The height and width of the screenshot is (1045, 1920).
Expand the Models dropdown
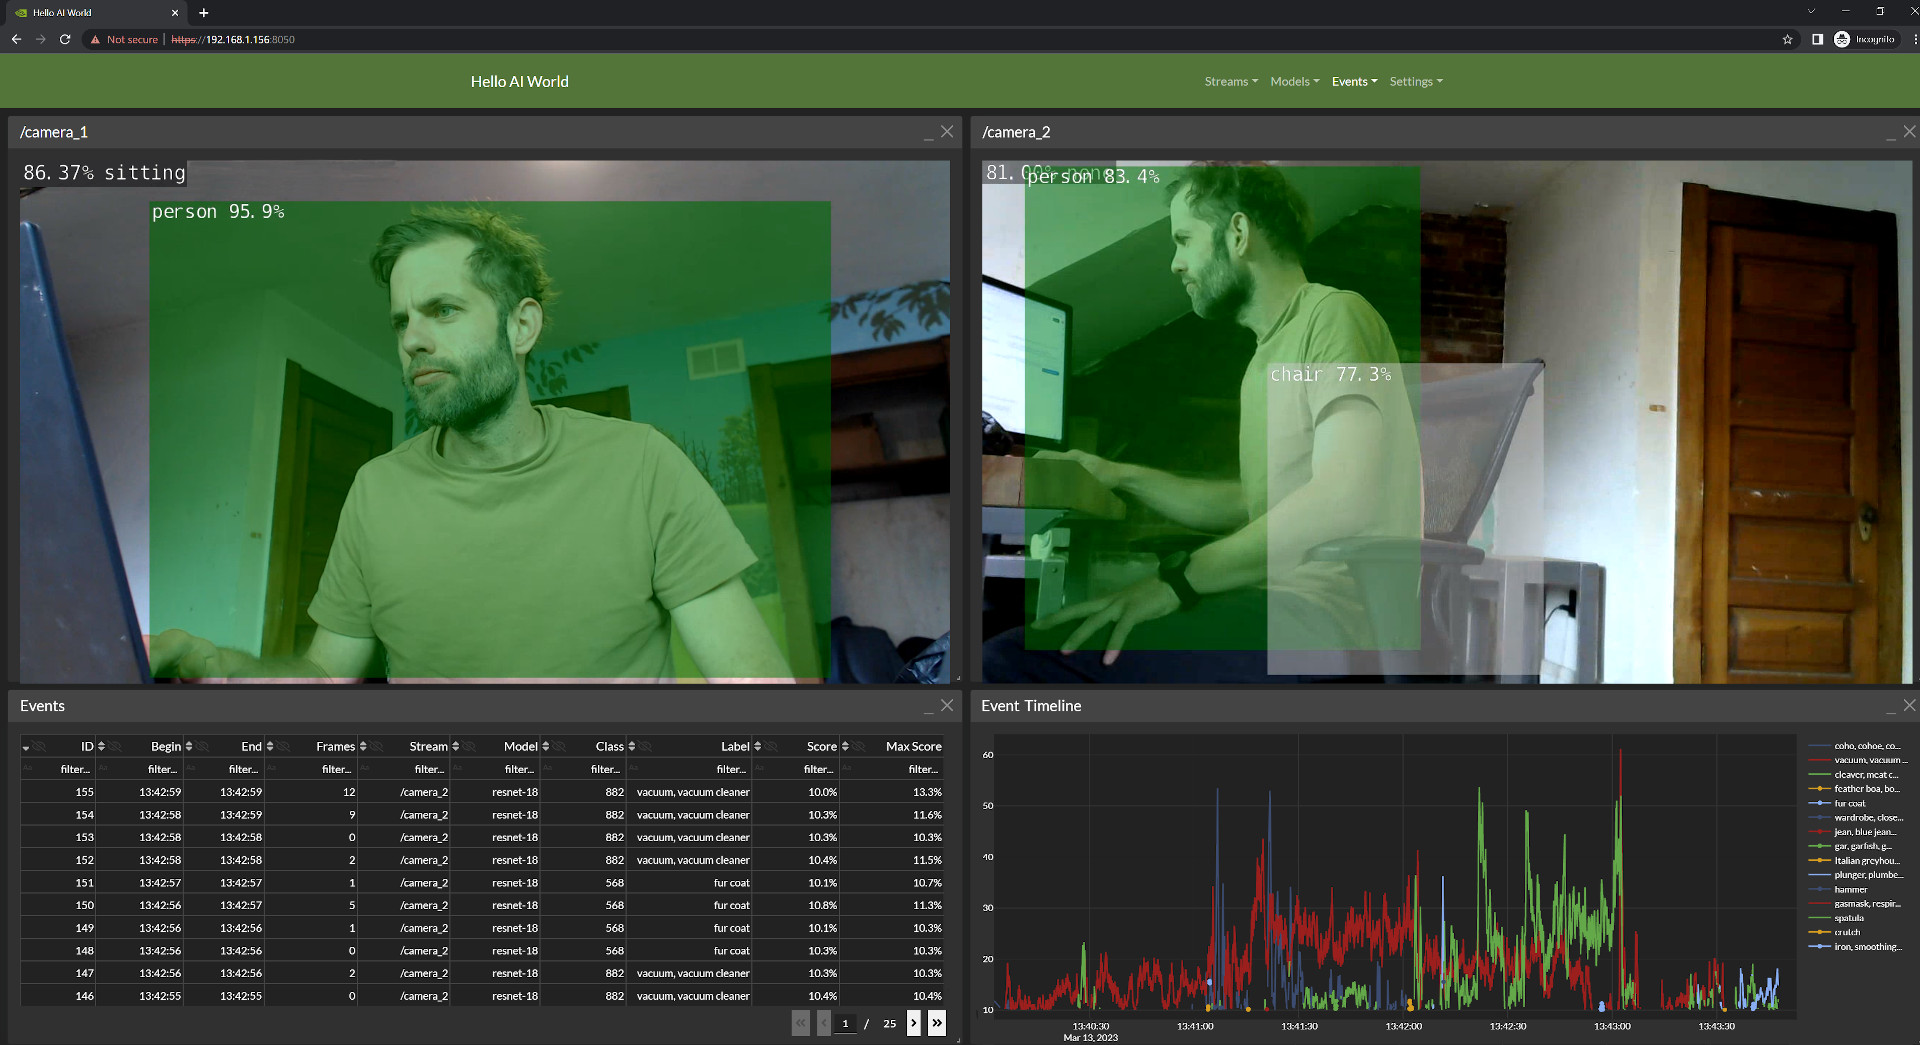tap(1294, 82)
